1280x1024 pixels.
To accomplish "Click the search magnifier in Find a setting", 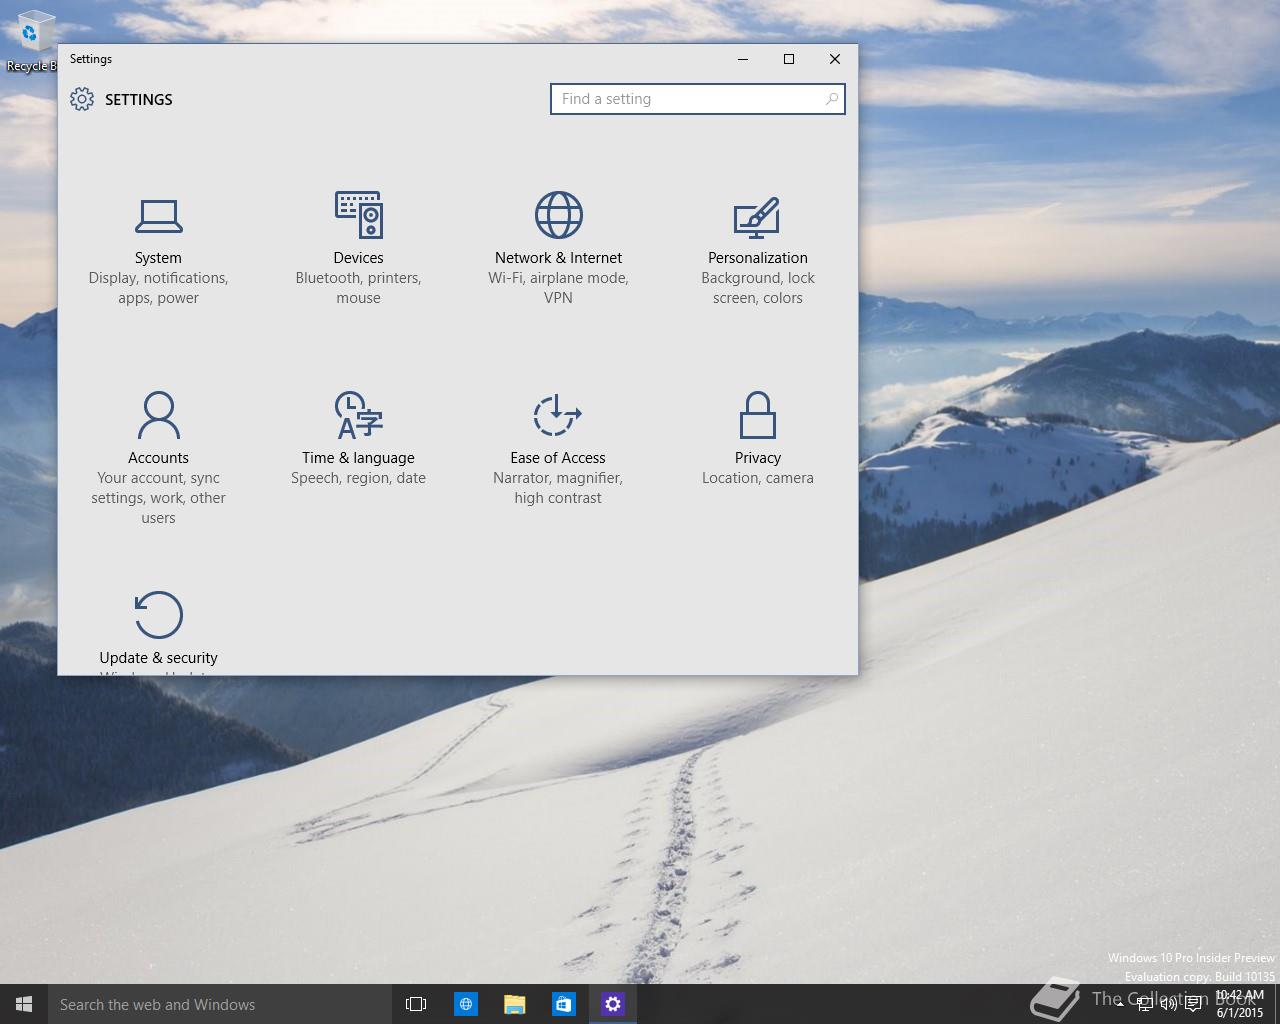I will click(831, 99).
